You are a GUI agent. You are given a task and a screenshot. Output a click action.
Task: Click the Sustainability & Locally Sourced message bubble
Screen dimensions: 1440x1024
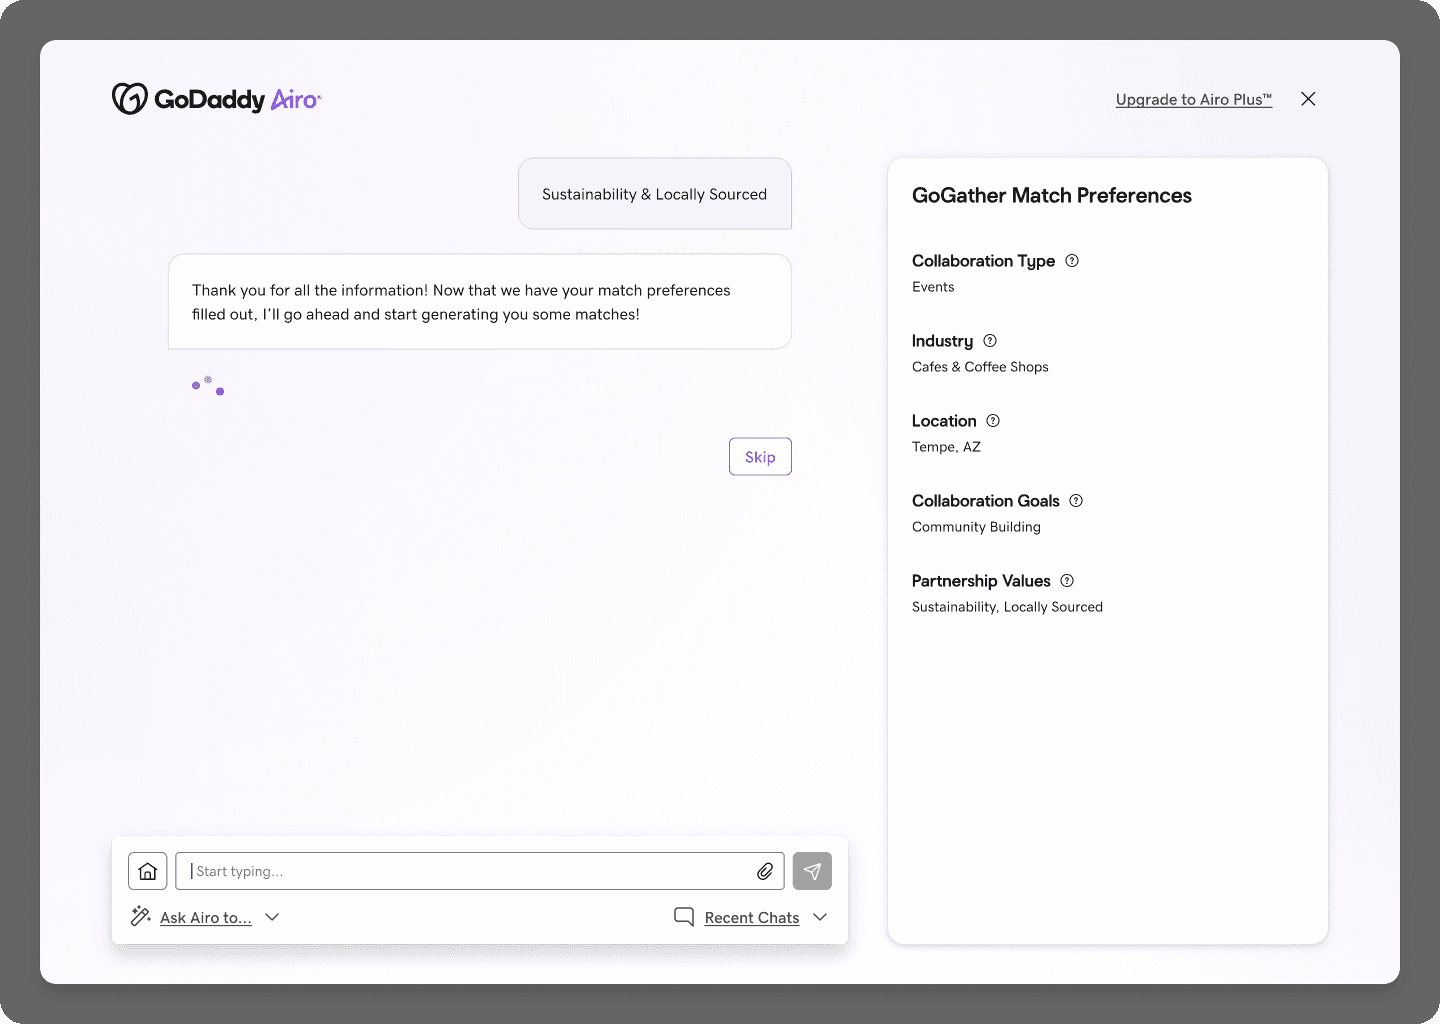[x=655, y=194]
